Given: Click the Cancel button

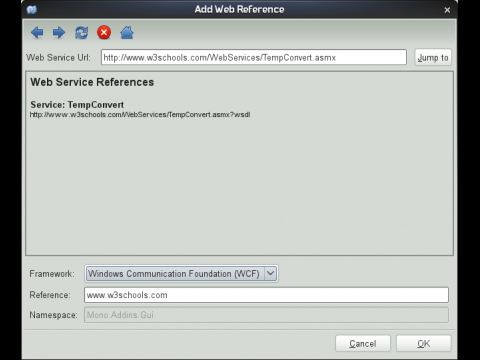Looking at the screenshot, I should point(363,343).
